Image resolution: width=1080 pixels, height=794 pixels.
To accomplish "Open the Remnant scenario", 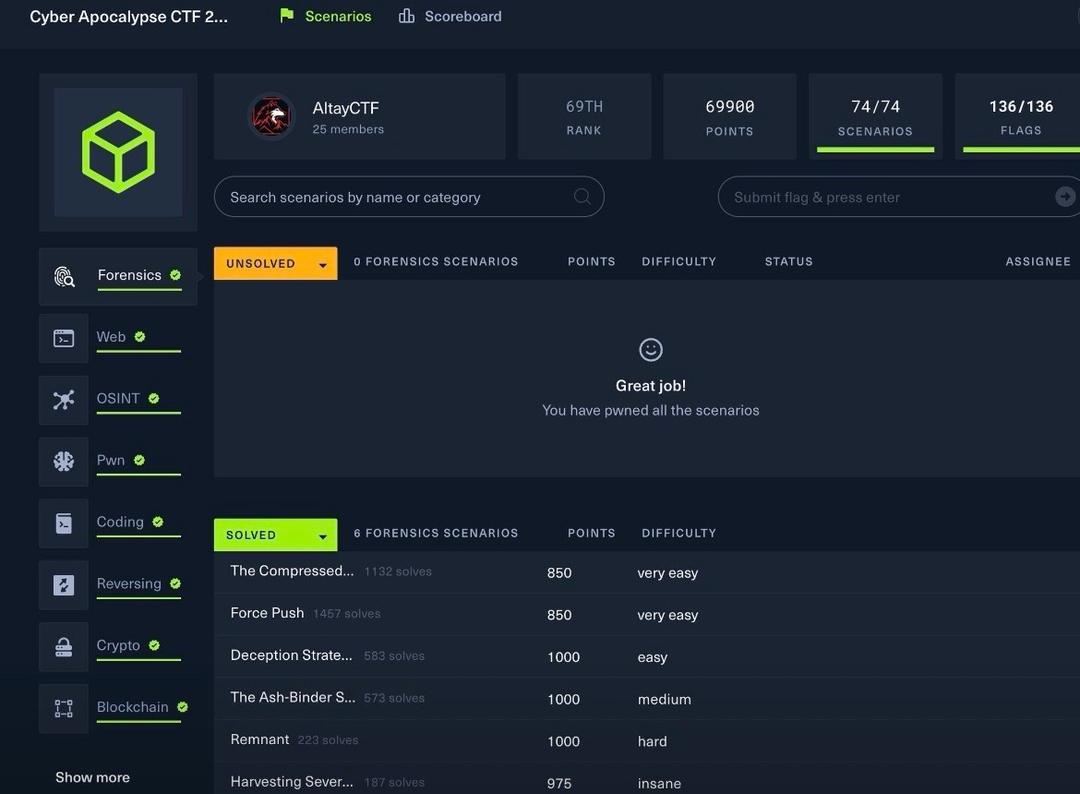I will click(x=260, y=740).
